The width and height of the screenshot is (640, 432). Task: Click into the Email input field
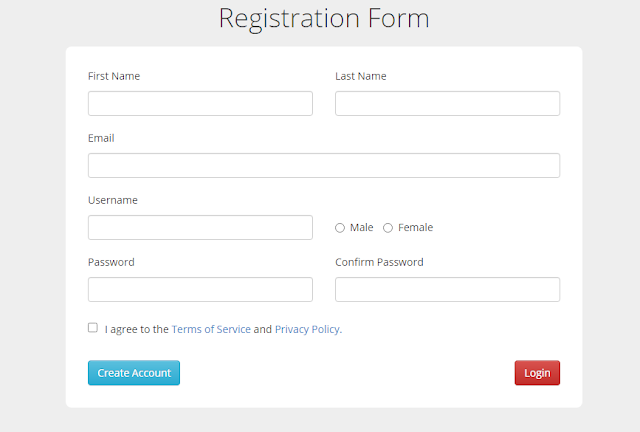[x=323, y=165]
